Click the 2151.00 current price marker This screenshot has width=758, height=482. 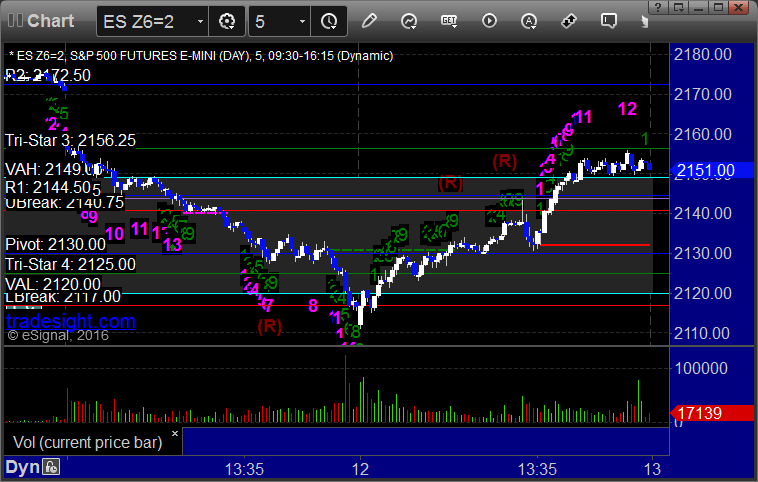(x=712, y=170)
